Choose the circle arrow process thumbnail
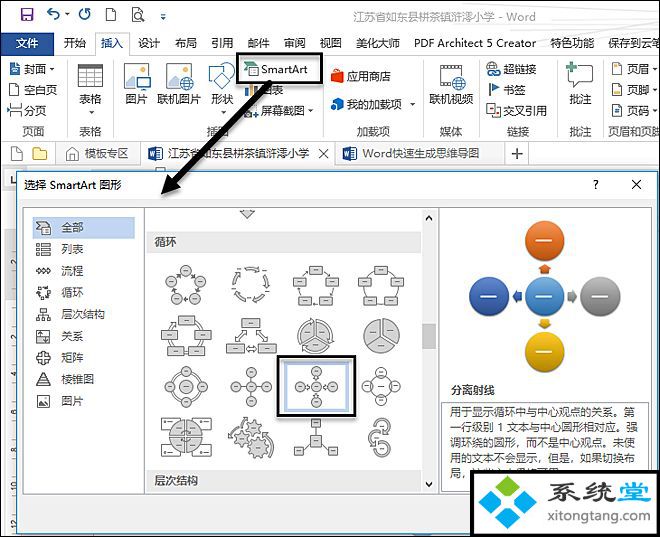The image size is (660, 537). [x=381, y=438]
